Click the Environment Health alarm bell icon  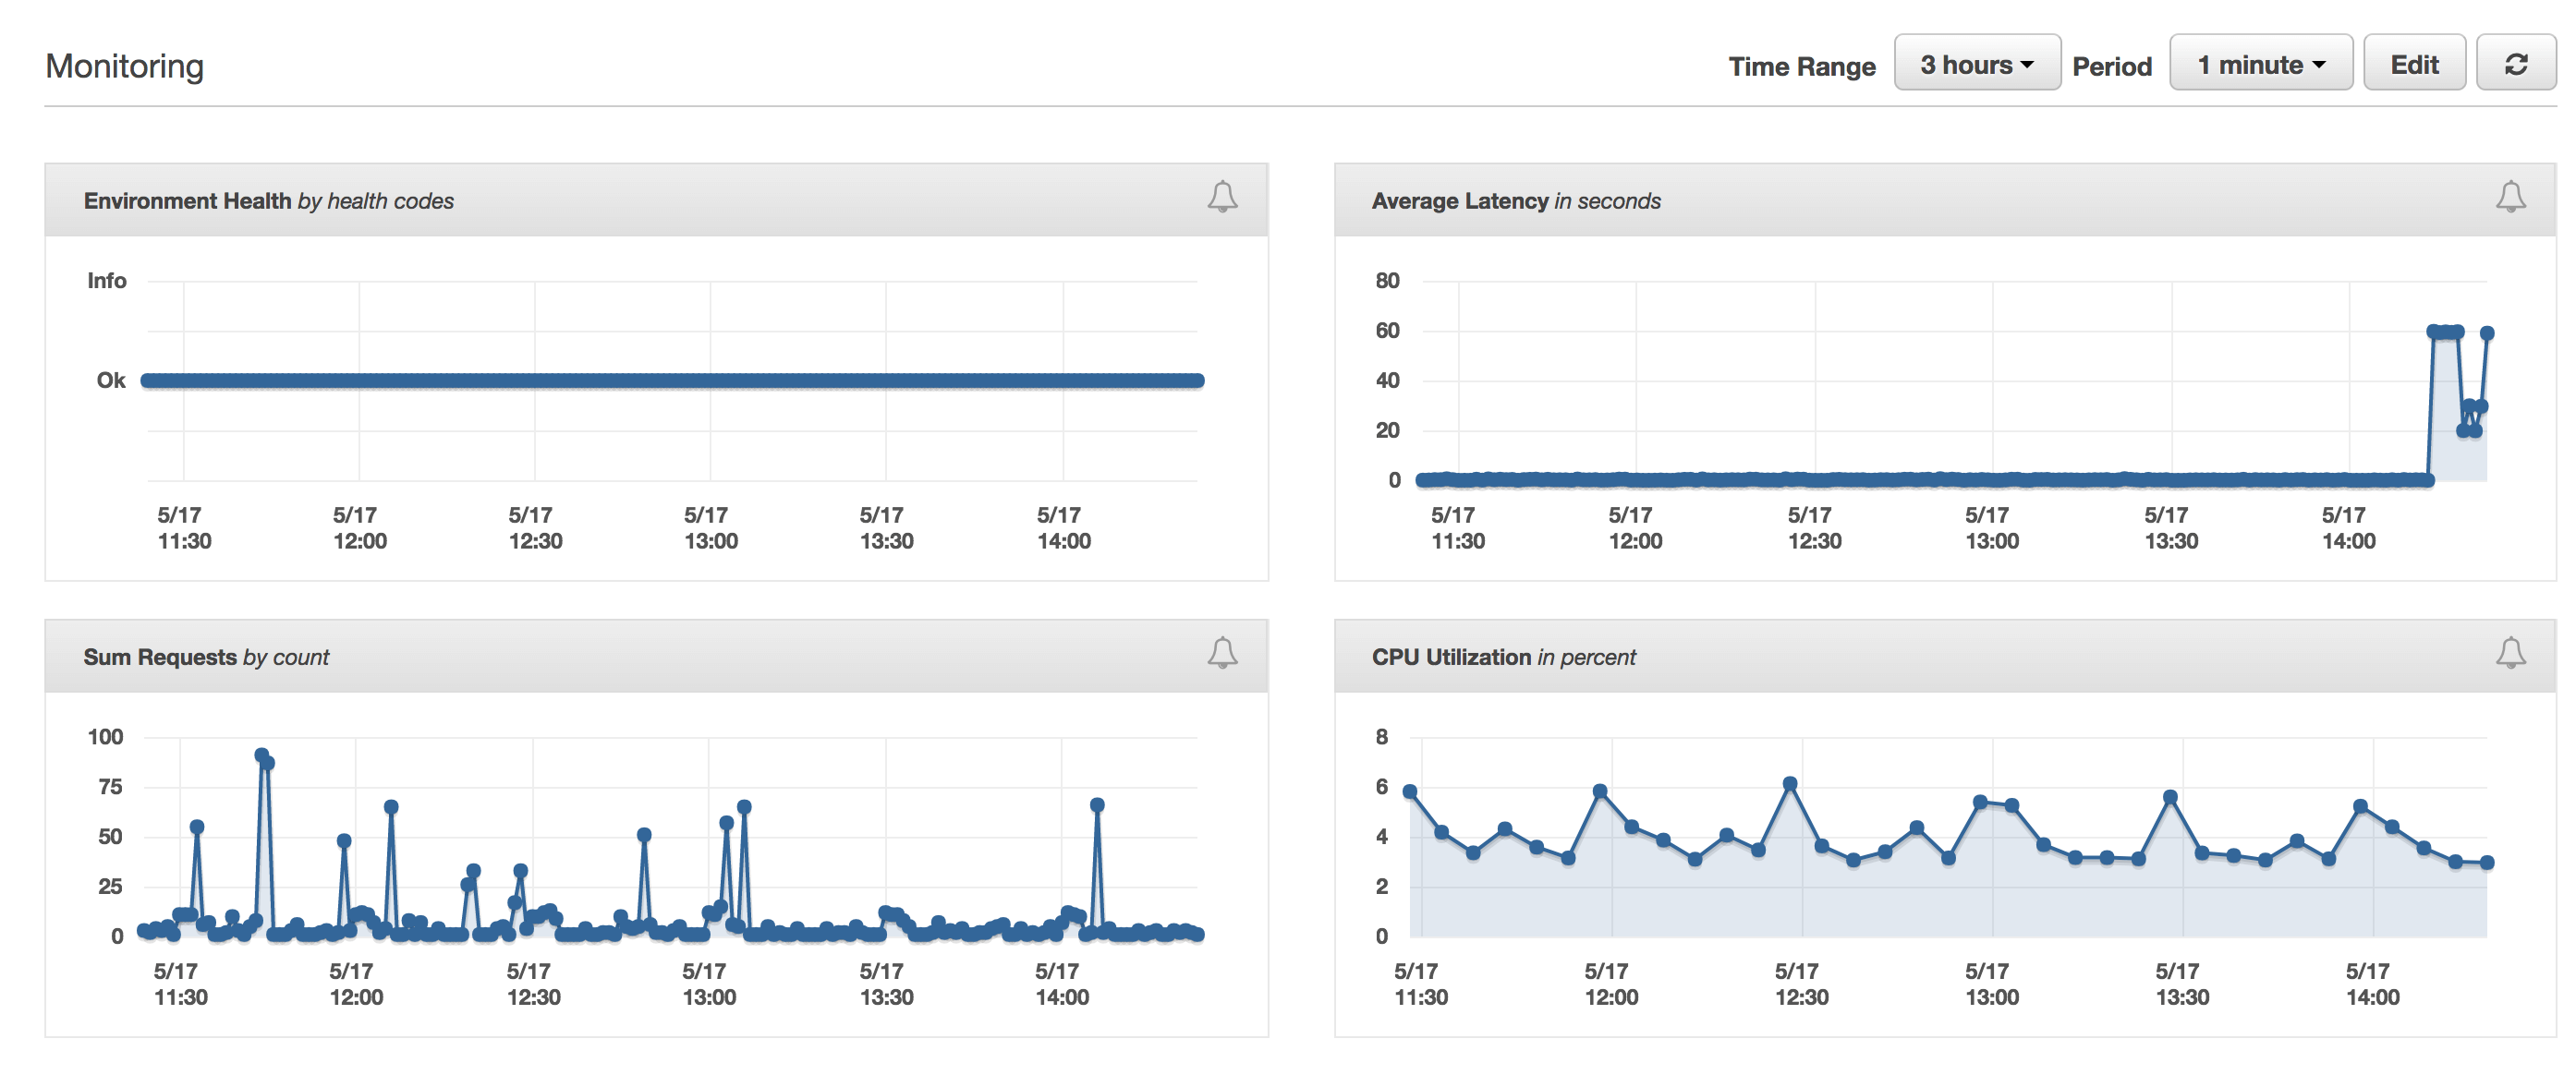[x=1222, y=197]
